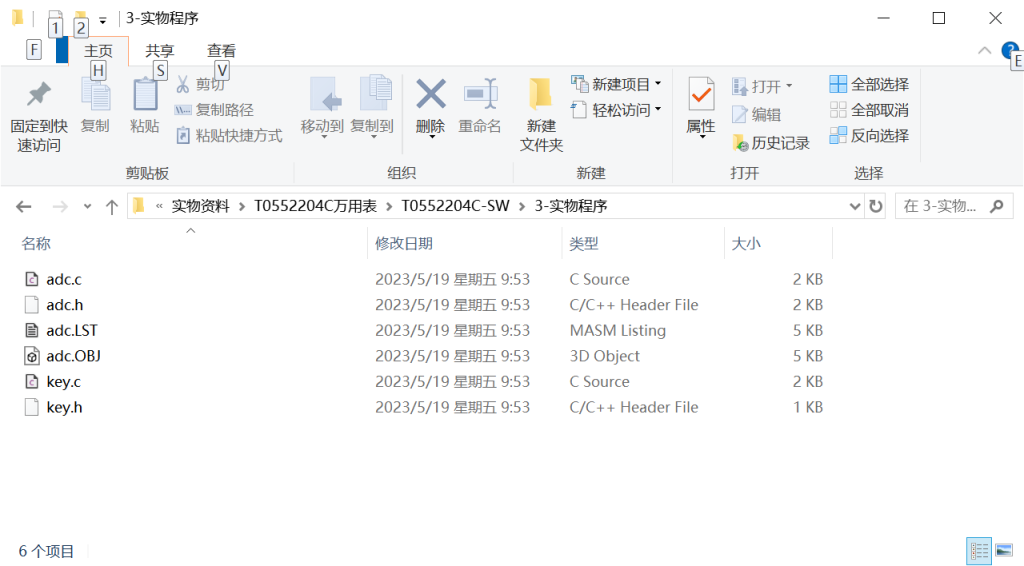Expand hidden breadcrumb path chevron
The width and height of the screenshot is (1024, 566).
159,206
